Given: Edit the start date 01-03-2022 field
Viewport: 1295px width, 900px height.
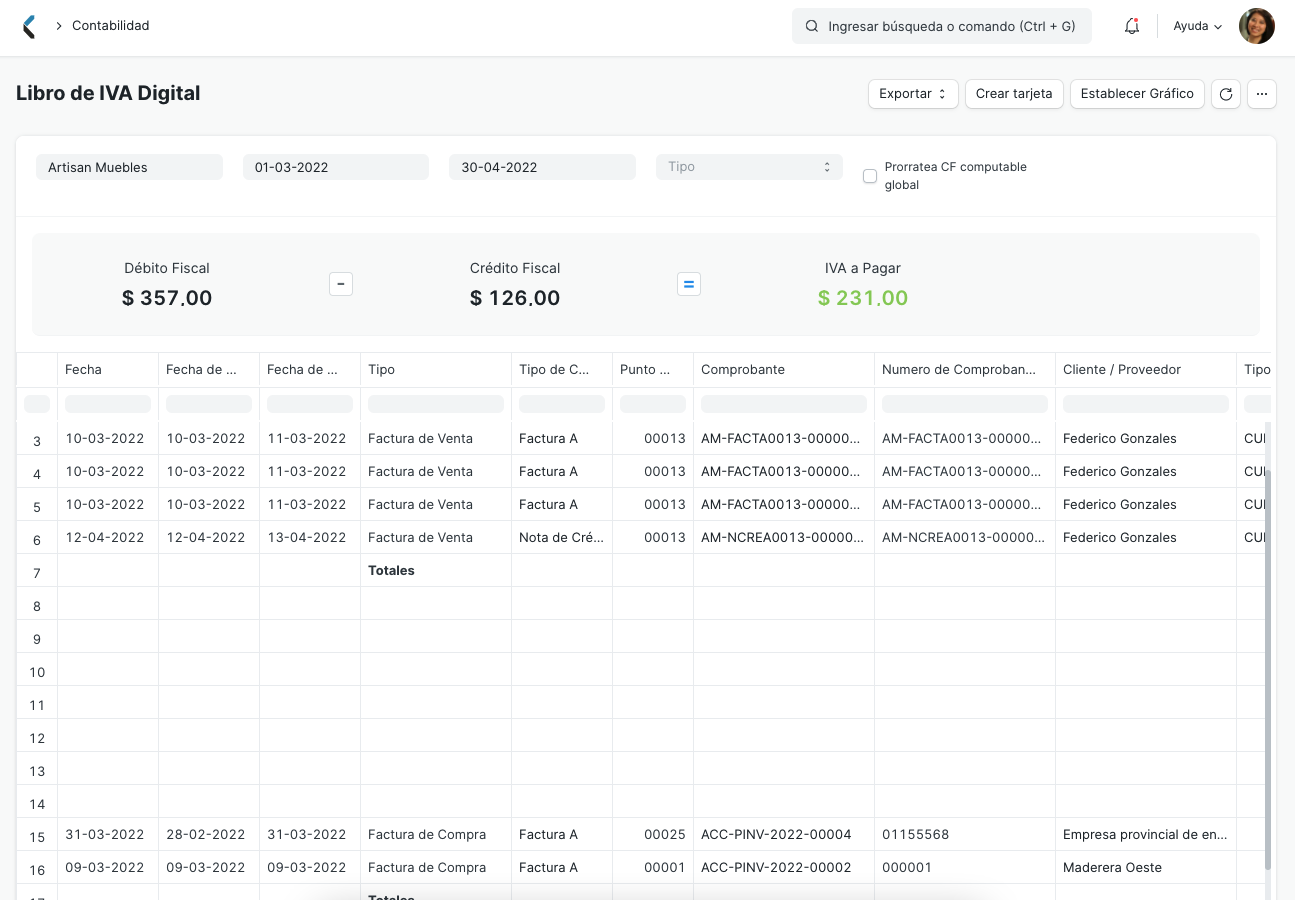Looking at the screenshot, I should (x=336, y=167).
